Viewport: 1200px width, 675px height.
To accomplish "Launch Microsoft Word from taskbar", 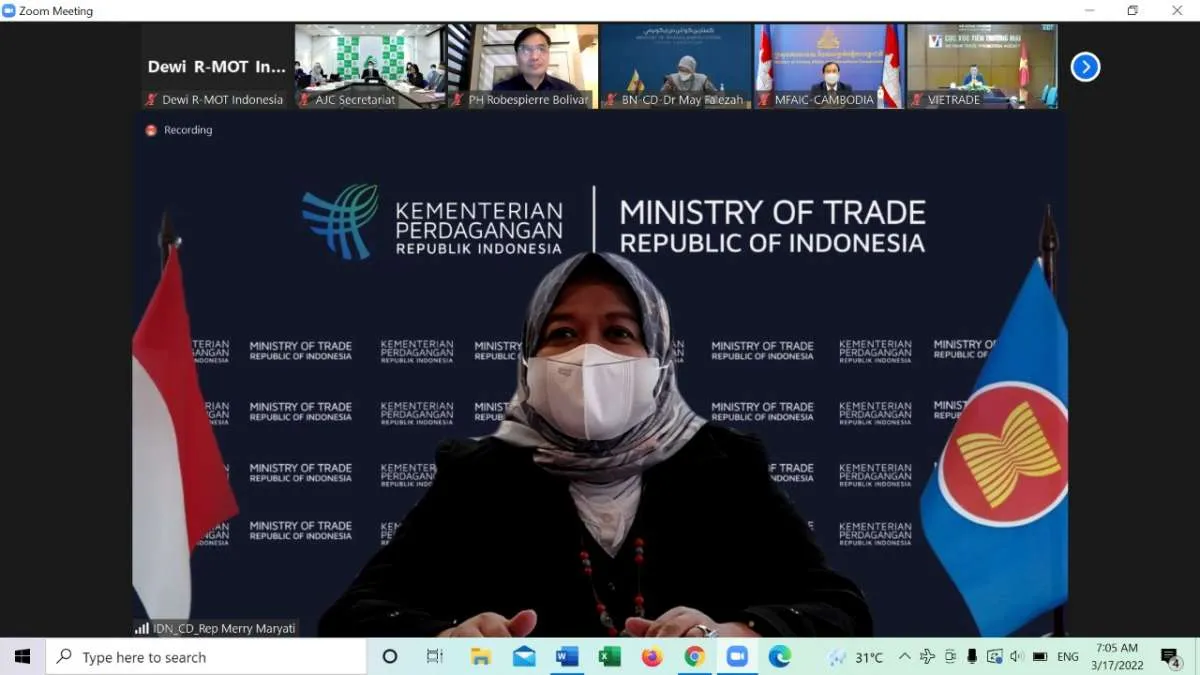I will pos(566,657).
